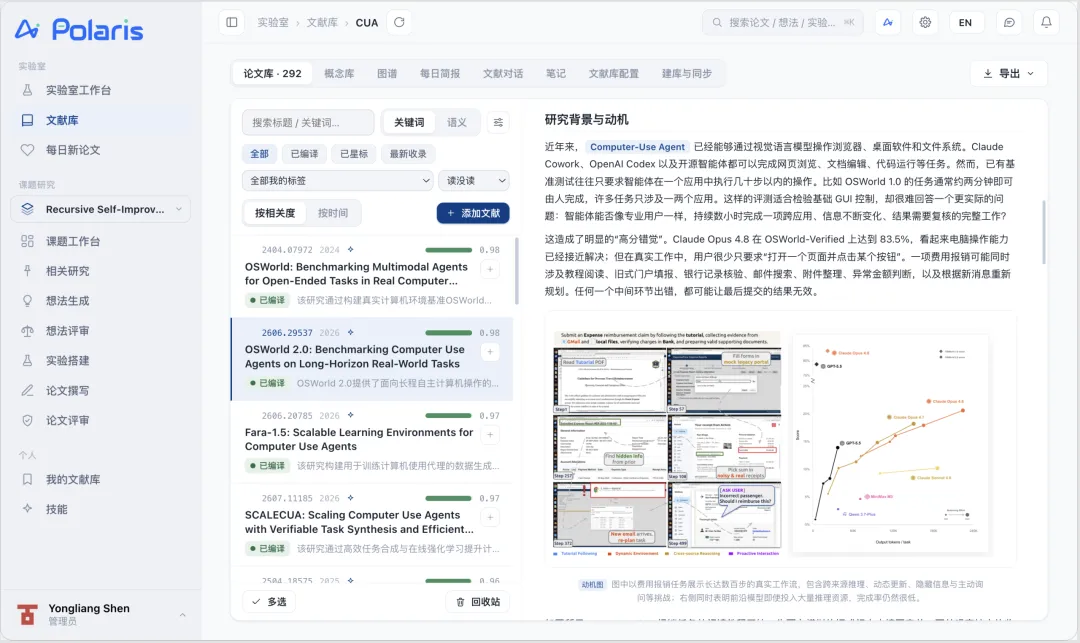Select the 最新收录 filter chip

pos(408,154)
